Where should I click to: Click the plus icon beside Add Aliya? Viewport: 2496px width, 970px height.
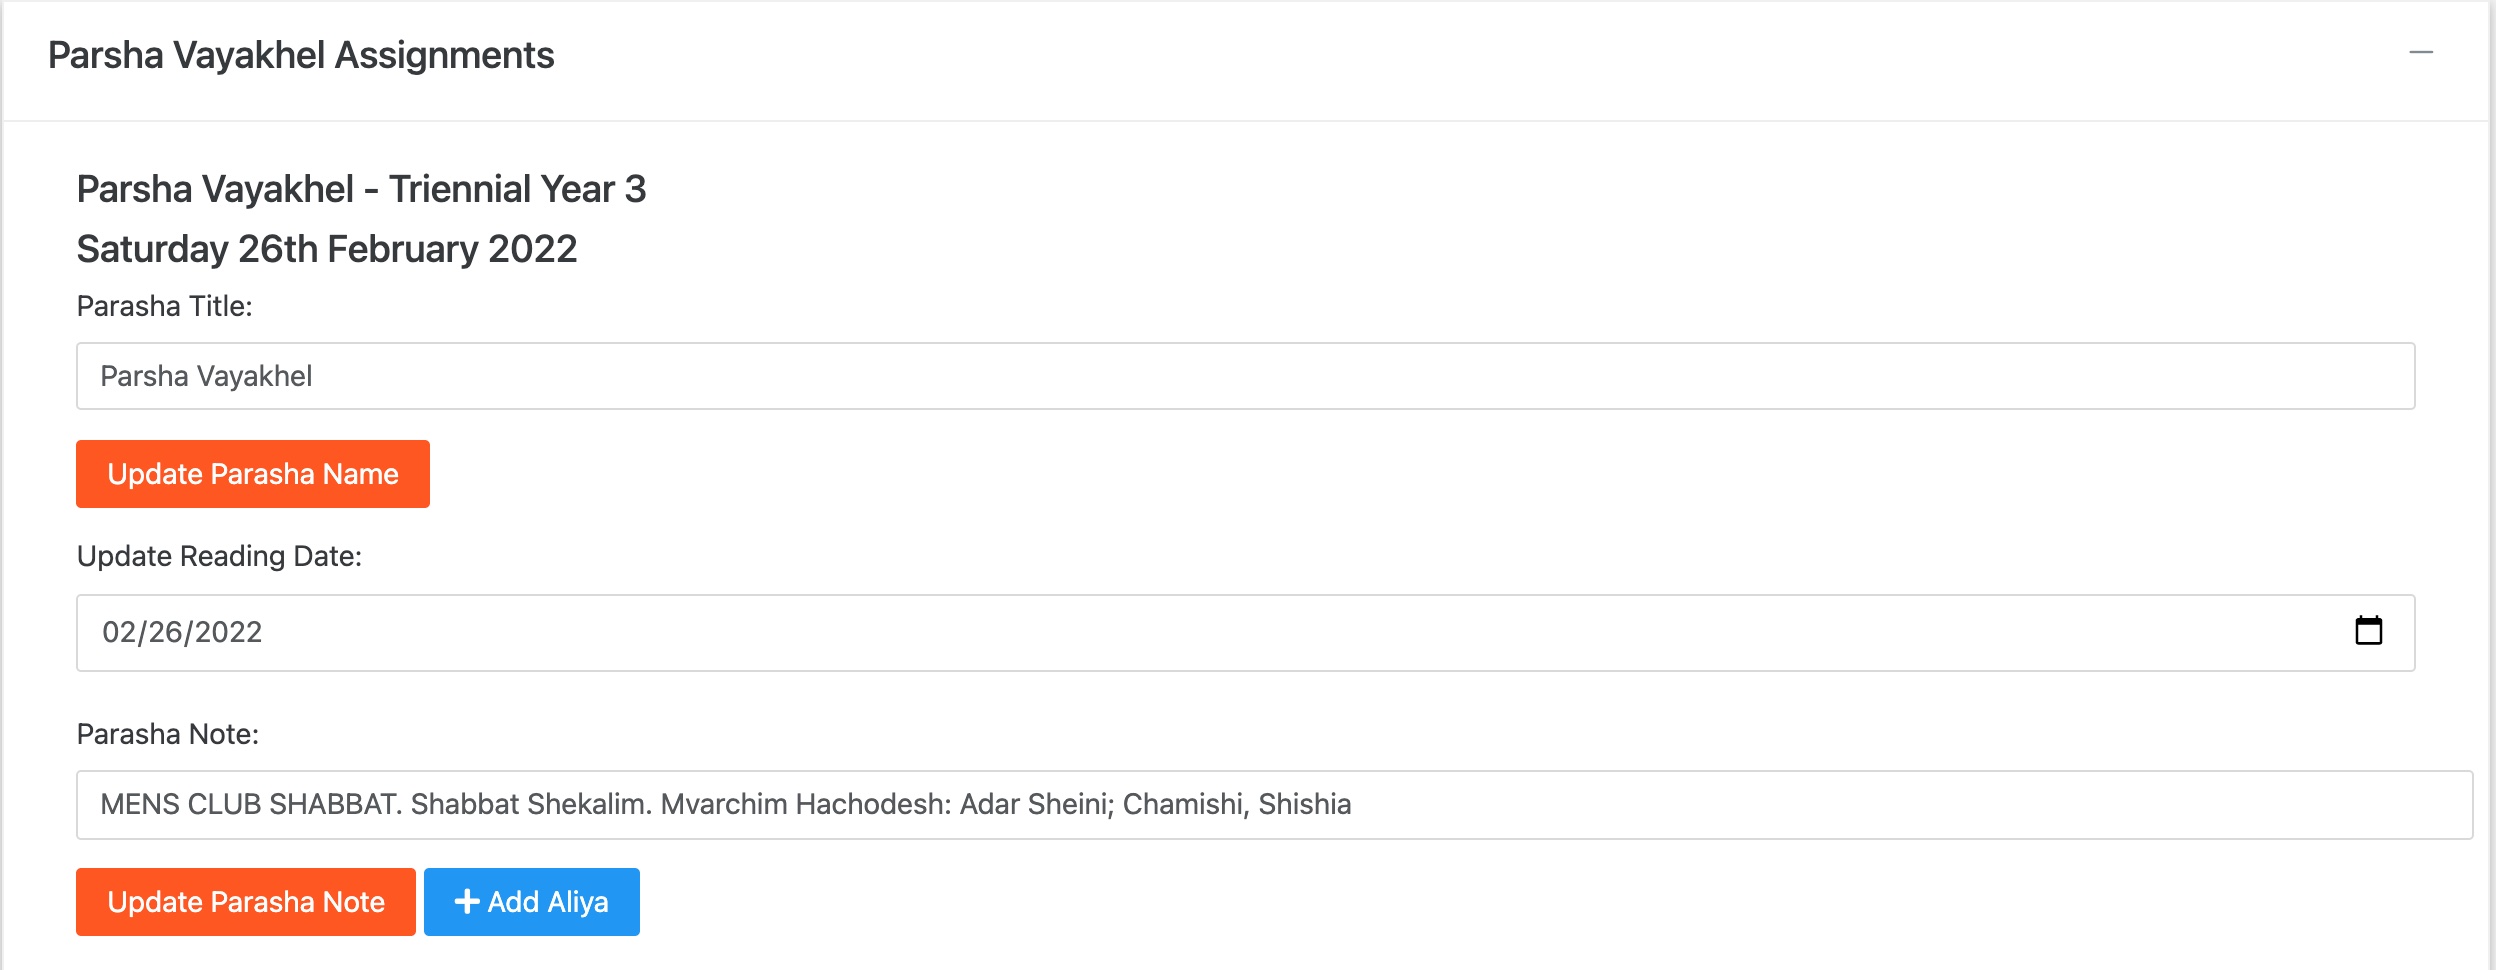click(467, 901)
